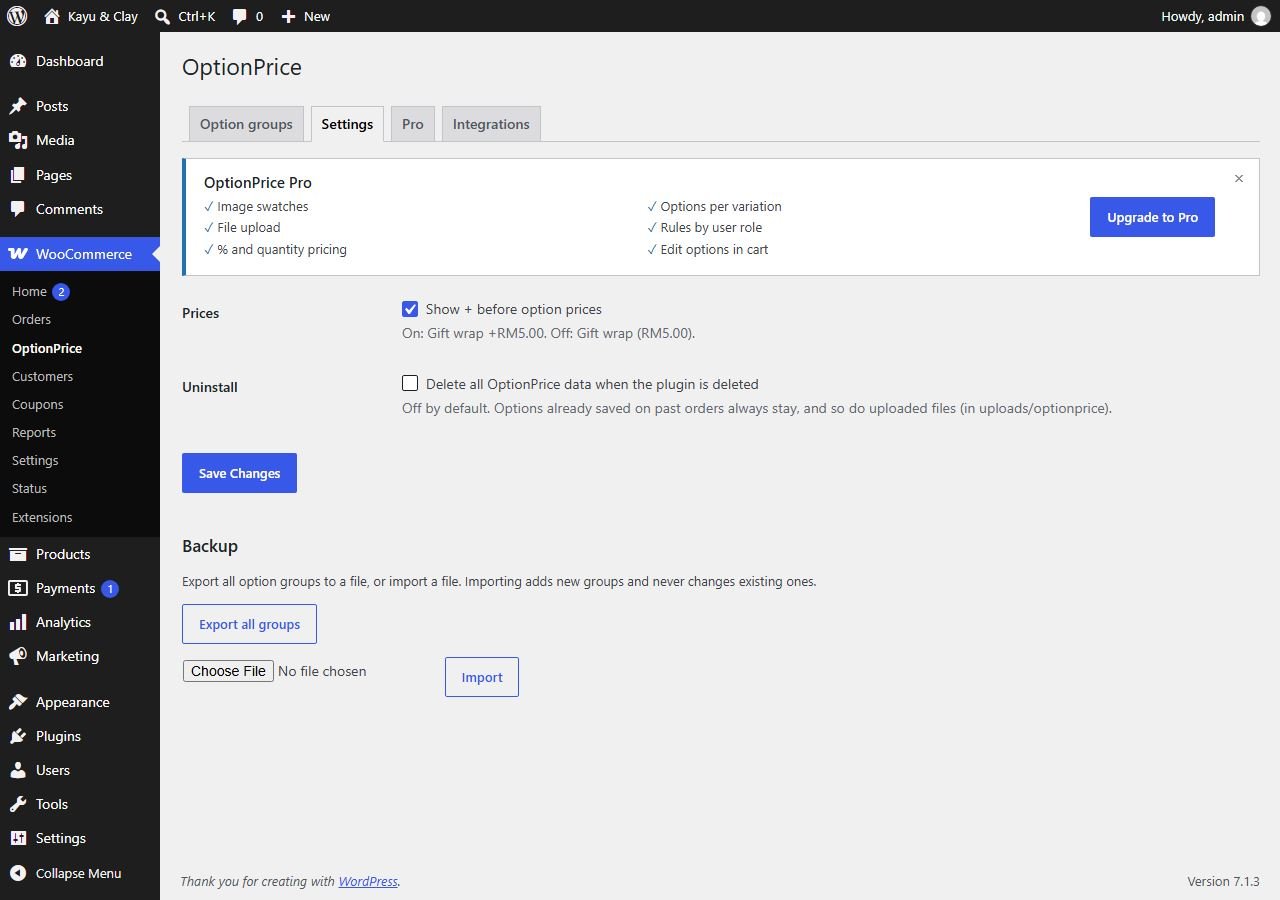This screenshot has height=900, width=1280.
Task: Click the Users person icon
Action: click(x=18, y=770)
